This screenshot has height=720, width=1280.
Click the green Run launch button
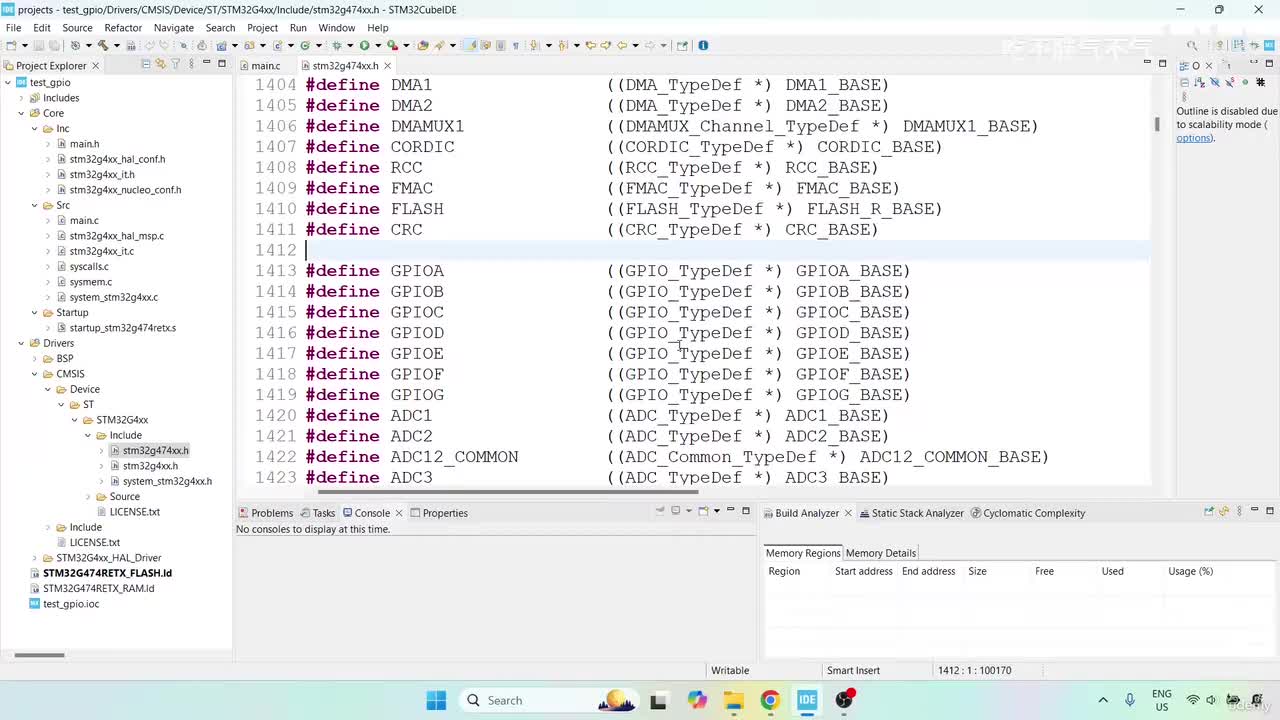click(x=364, y=45)
